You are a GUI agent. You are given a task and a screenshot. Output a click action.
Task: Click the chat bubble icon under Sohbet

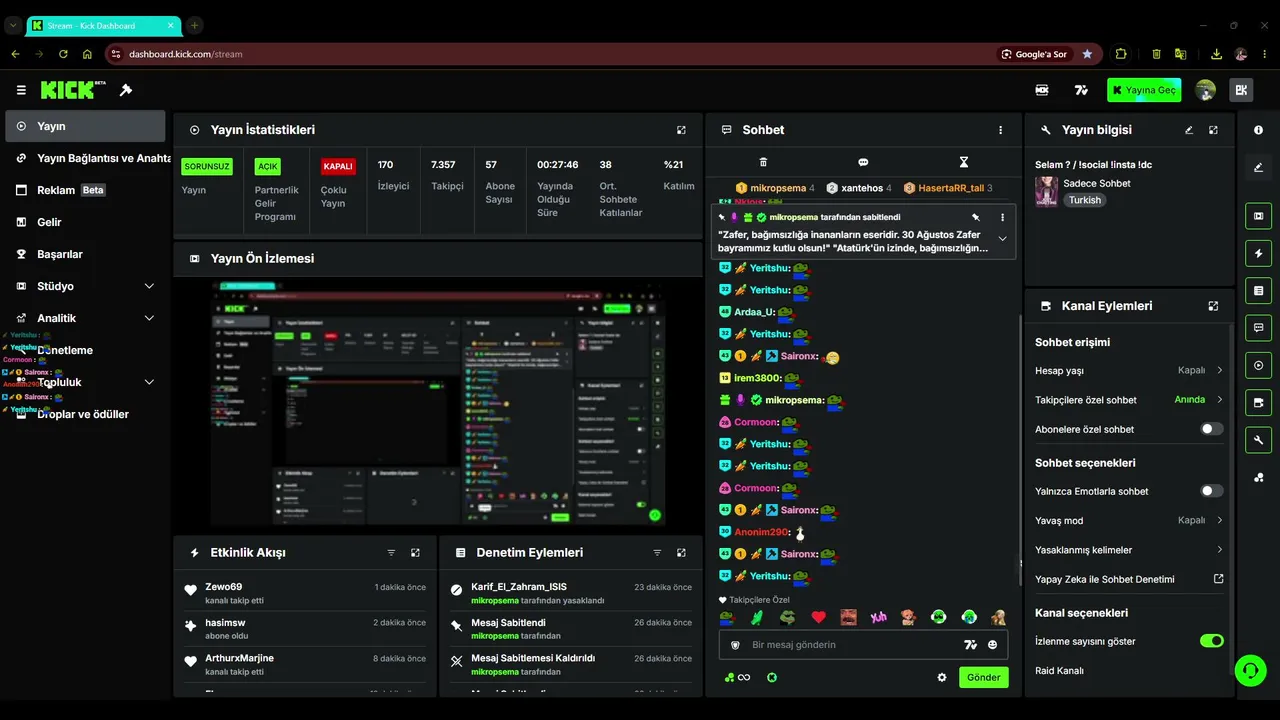(863, 162)
